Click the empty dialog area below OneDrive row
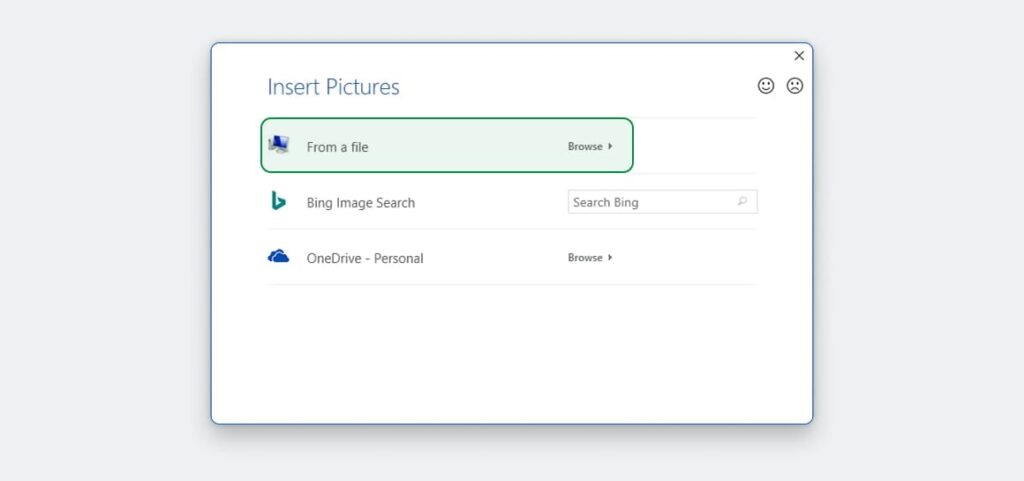This screenshot has height=481, width=1024. point(510,350)
